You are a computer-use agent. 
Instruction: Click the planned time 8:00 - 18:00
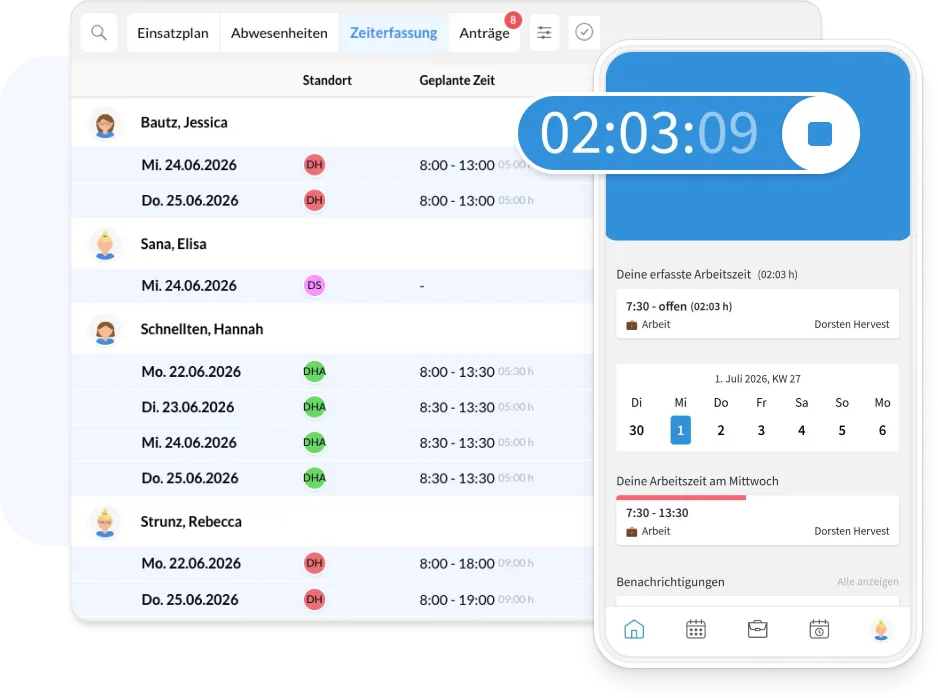click(x=456, y=563)
